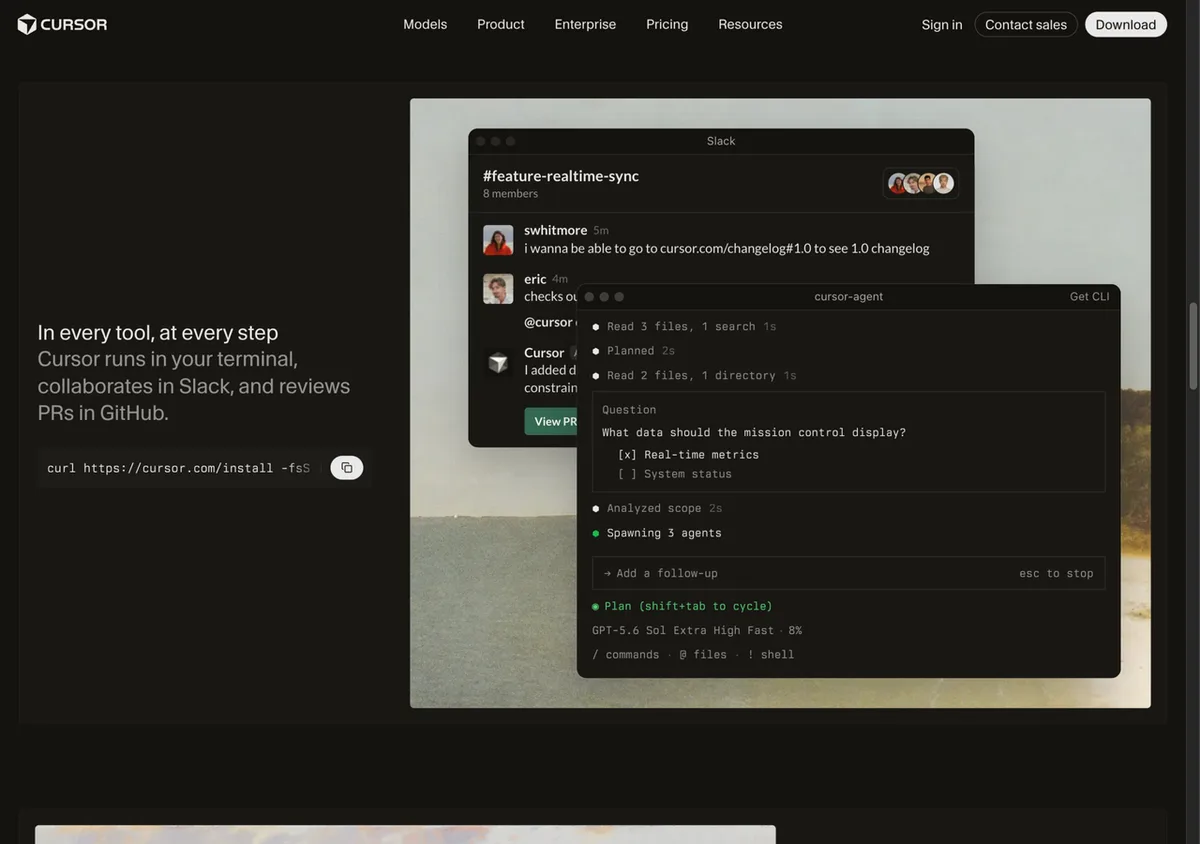Screen dimensions: 1200x844
Task: Click the Sign in link
Action: [x=942, y=25]
